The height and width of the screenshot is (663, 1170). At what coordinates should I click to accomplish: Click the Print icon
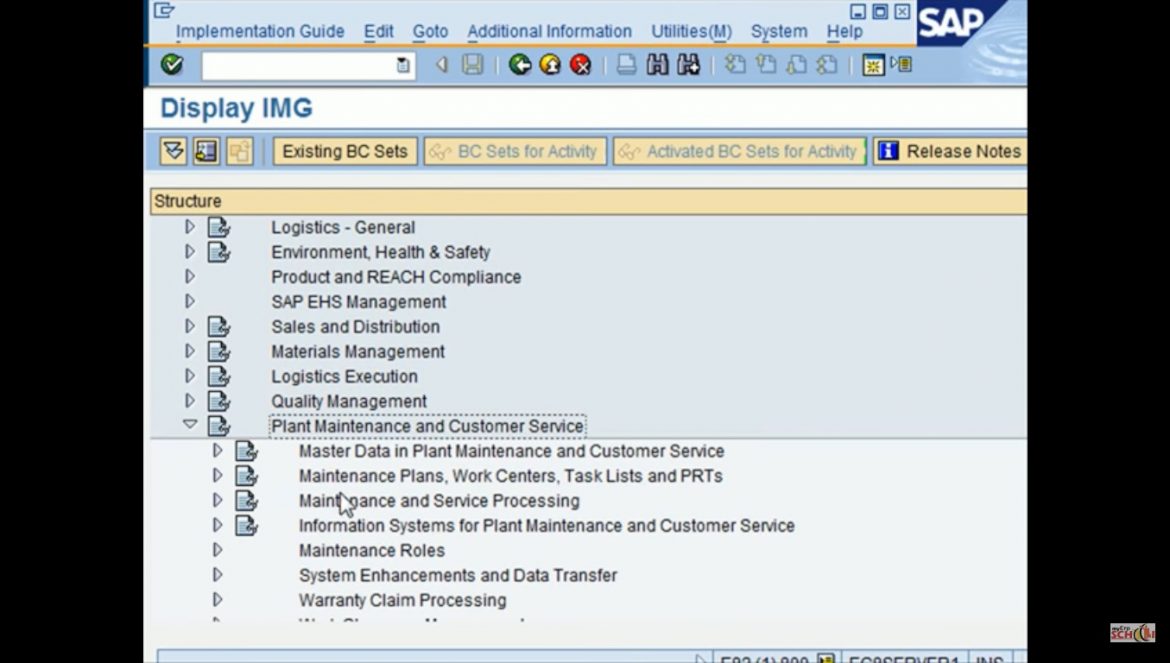pos(625,65)
